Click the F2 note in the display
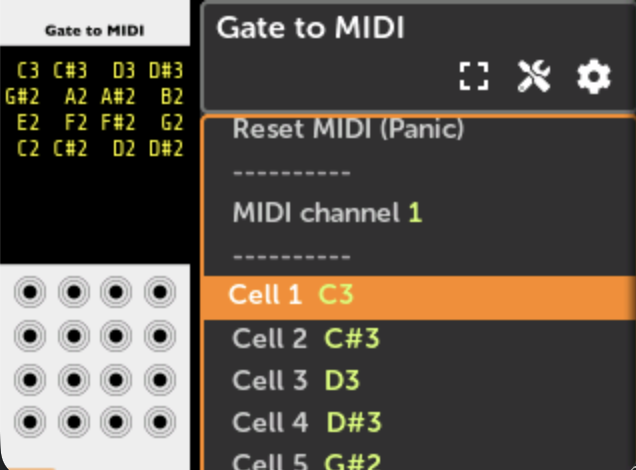Image resolution: width=636 pixels, height=470 pixels. (x=76, y=122)
